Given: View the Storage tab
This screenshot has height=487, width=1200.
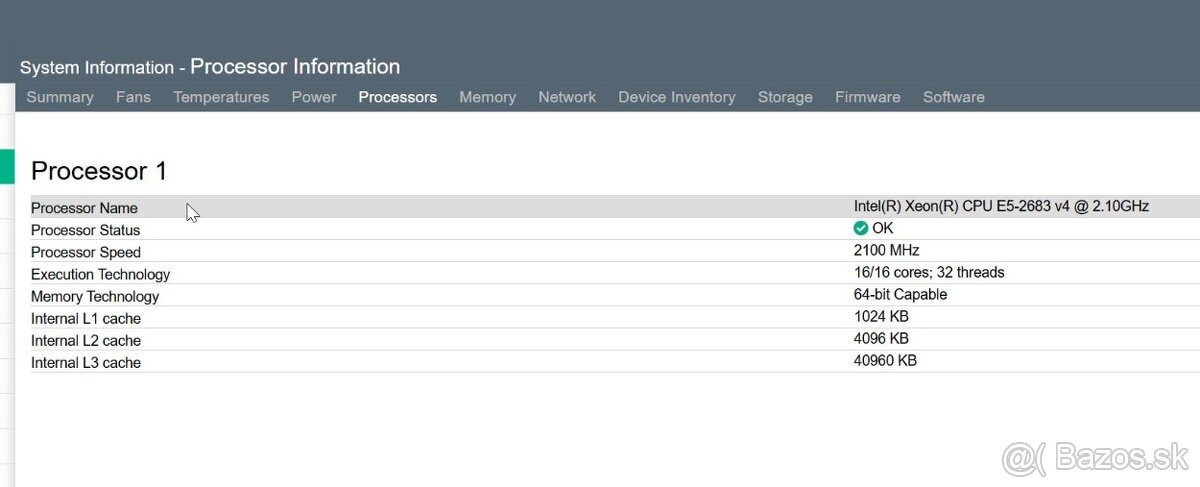Looking at the screenshot, I should point(785,97).
